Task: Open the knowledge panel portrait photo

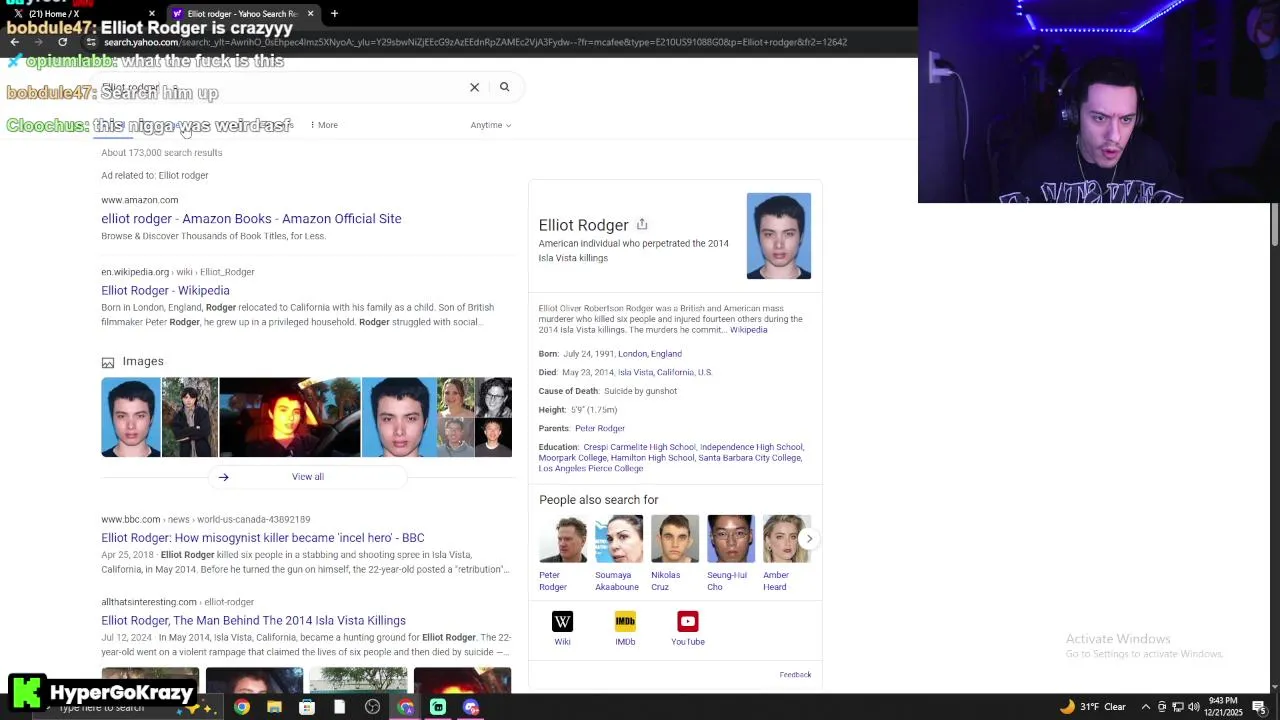Action: [779, 236]
